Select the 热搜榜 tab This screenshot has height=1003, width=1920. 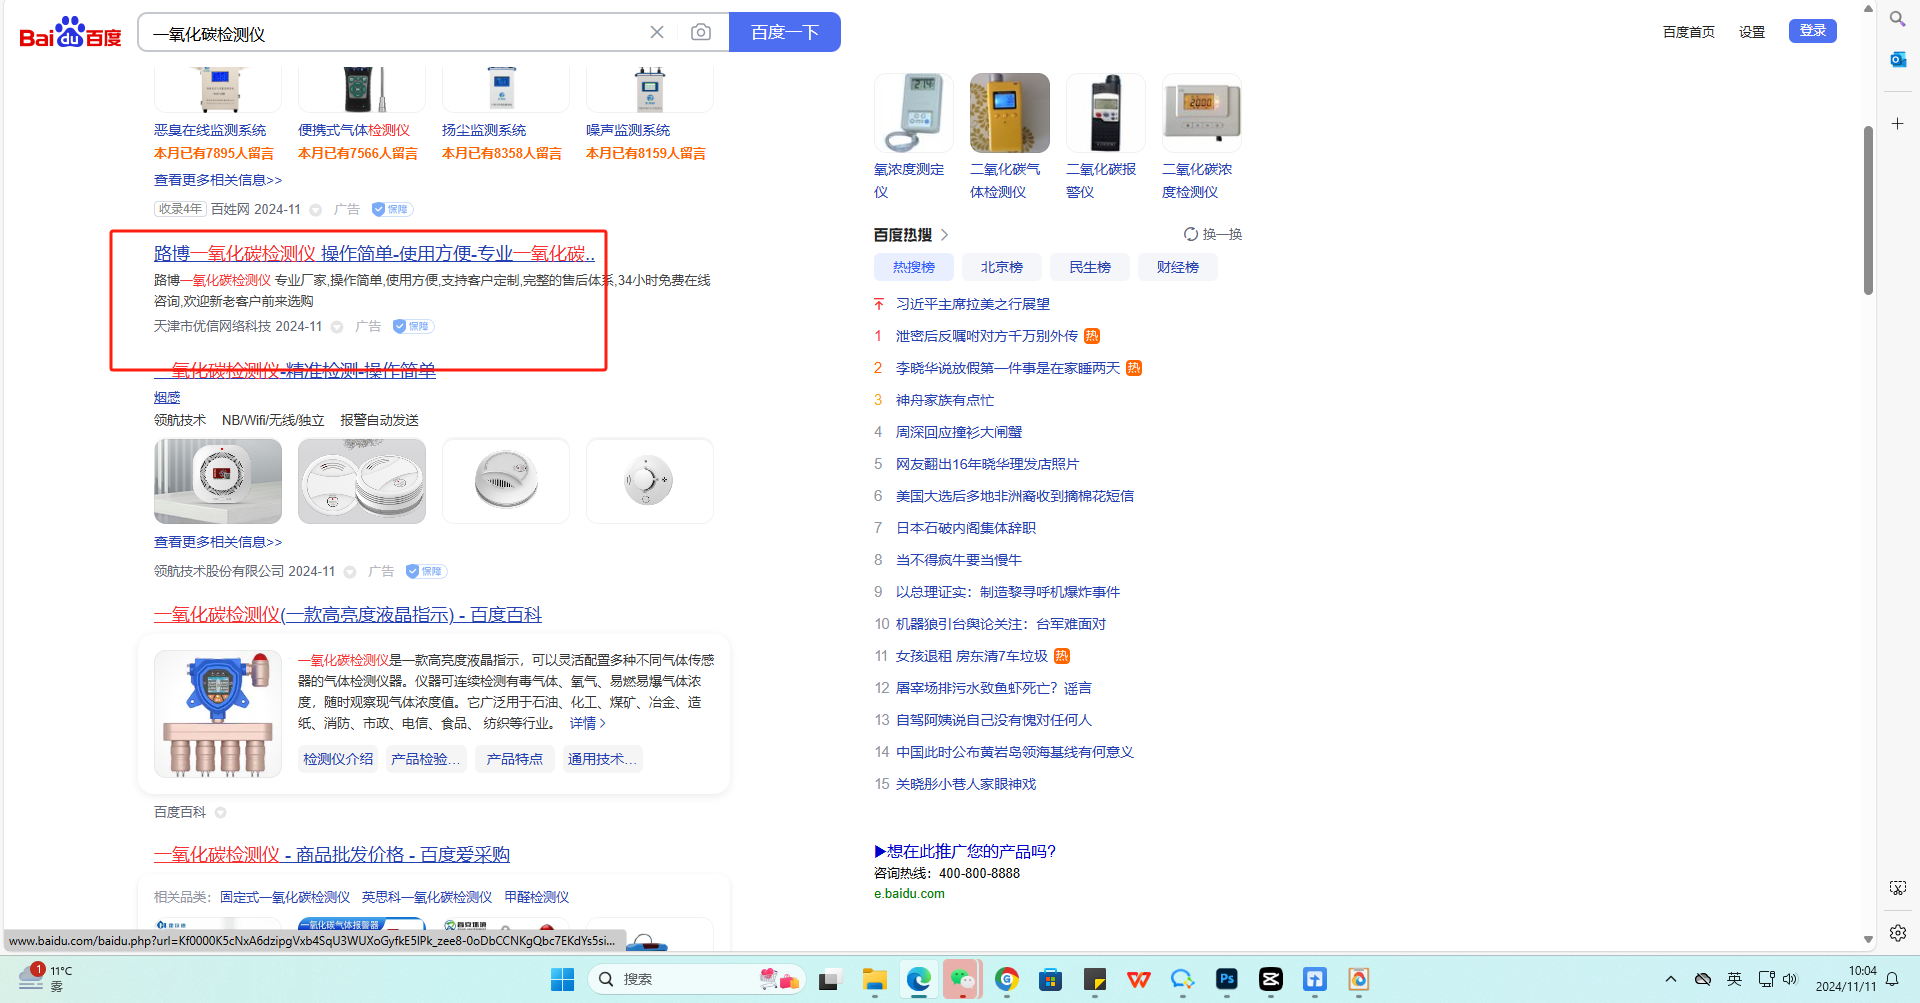point(913,267)
